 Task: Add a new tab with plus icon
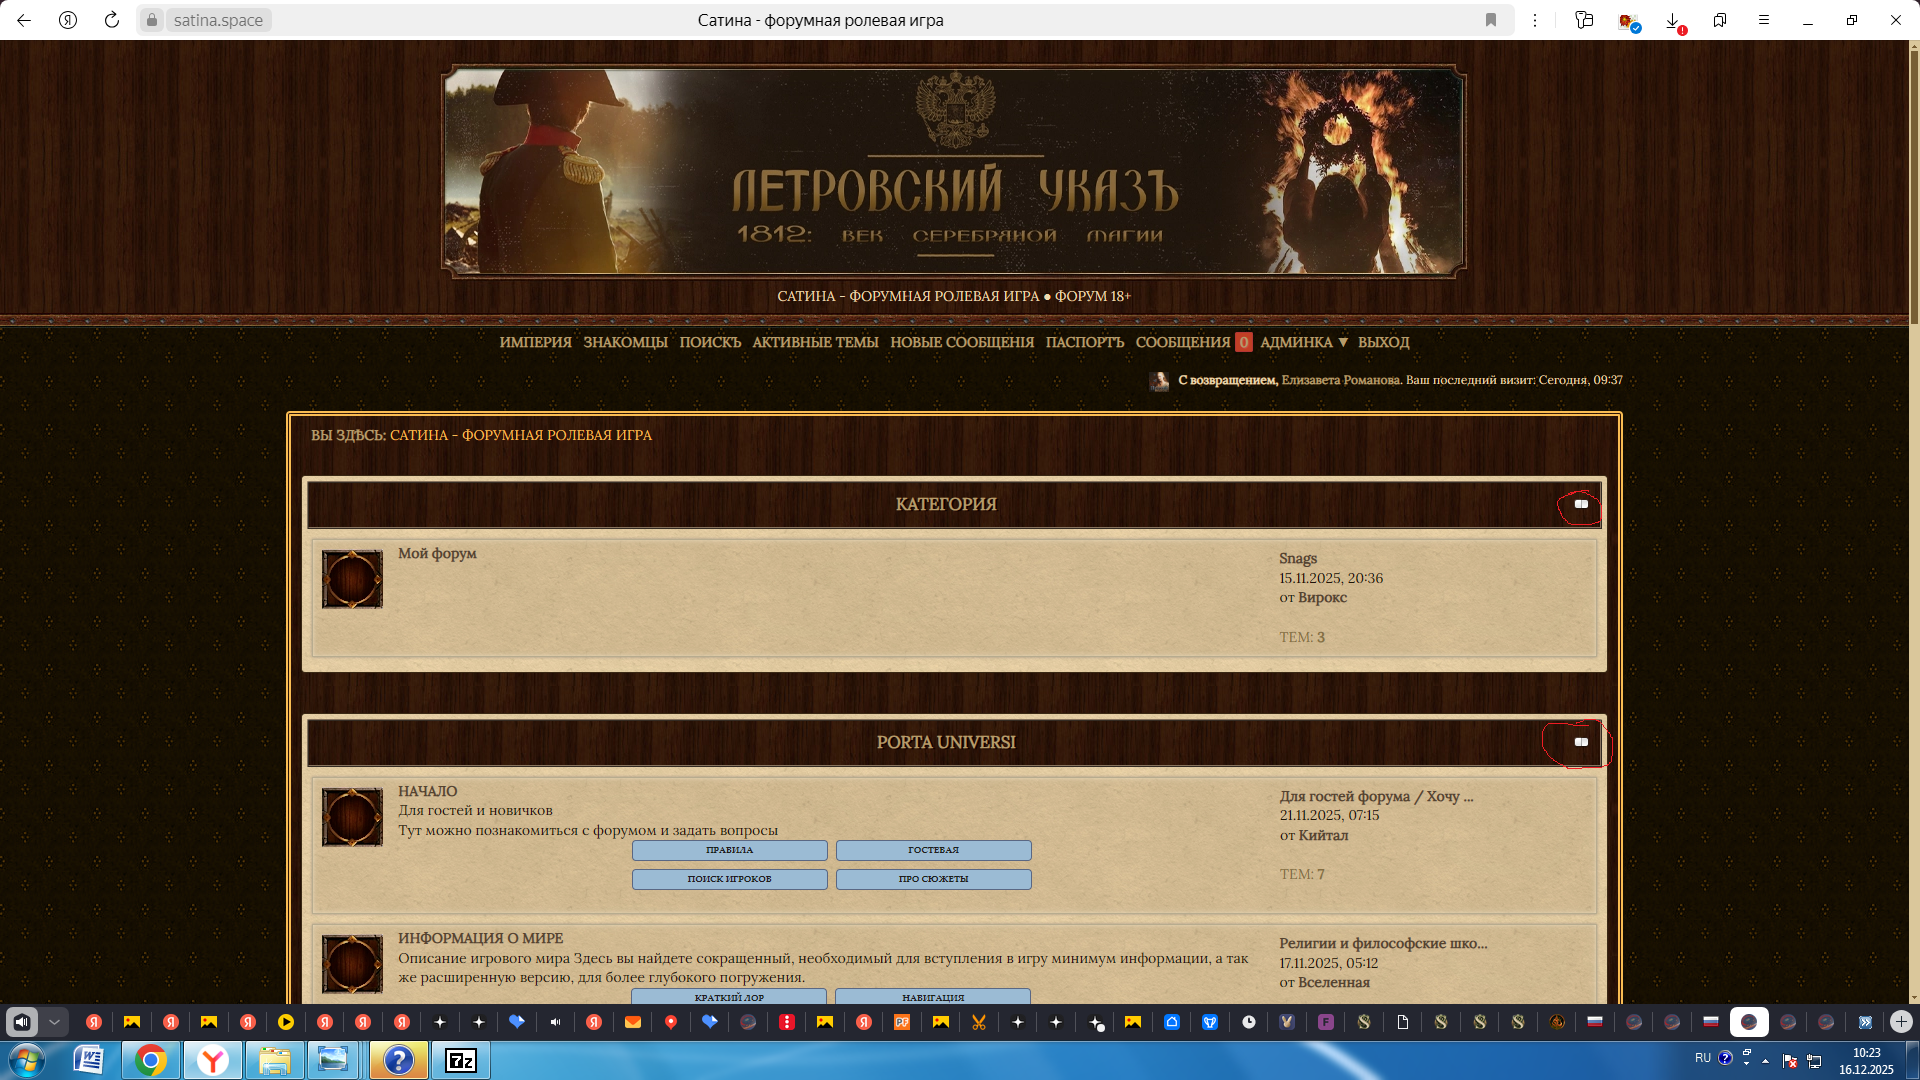[x=1901, y=1022]
